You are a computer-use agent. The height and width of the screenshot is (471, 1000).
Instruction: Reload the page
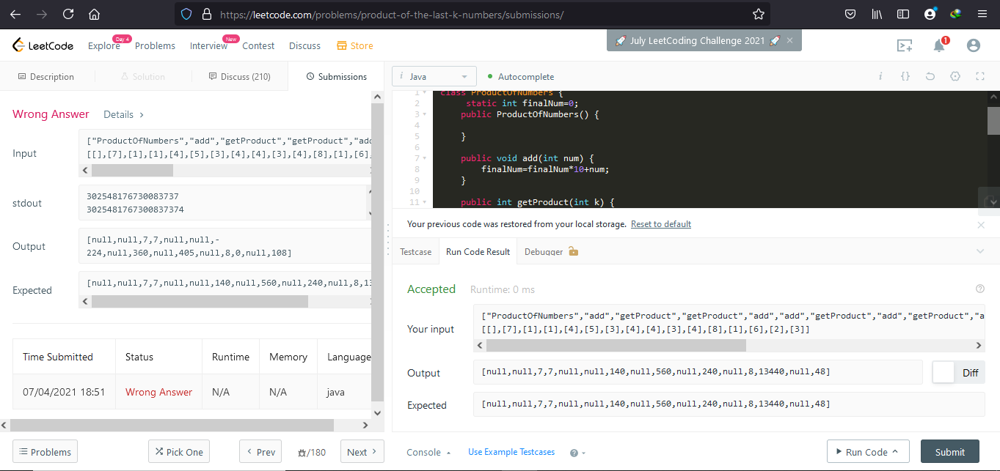[68, 14]
